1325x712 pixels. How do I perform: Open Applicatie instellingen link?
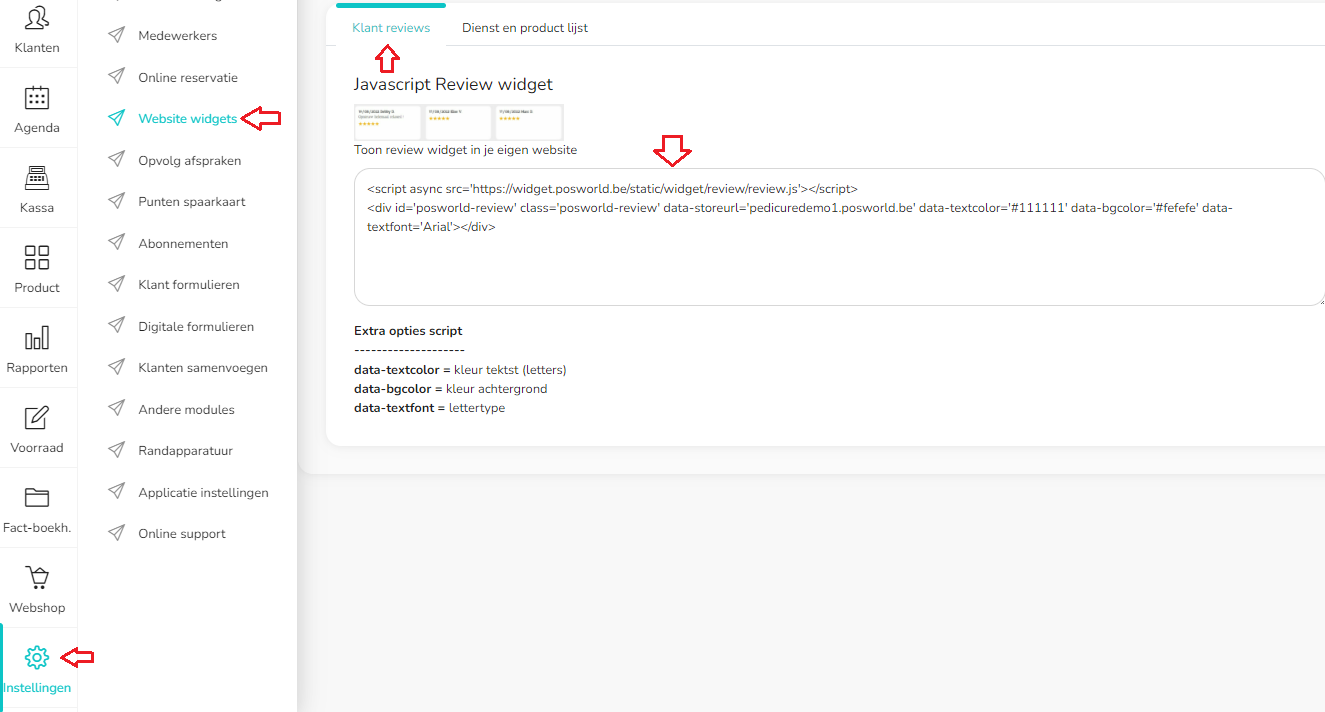[204, 492]
